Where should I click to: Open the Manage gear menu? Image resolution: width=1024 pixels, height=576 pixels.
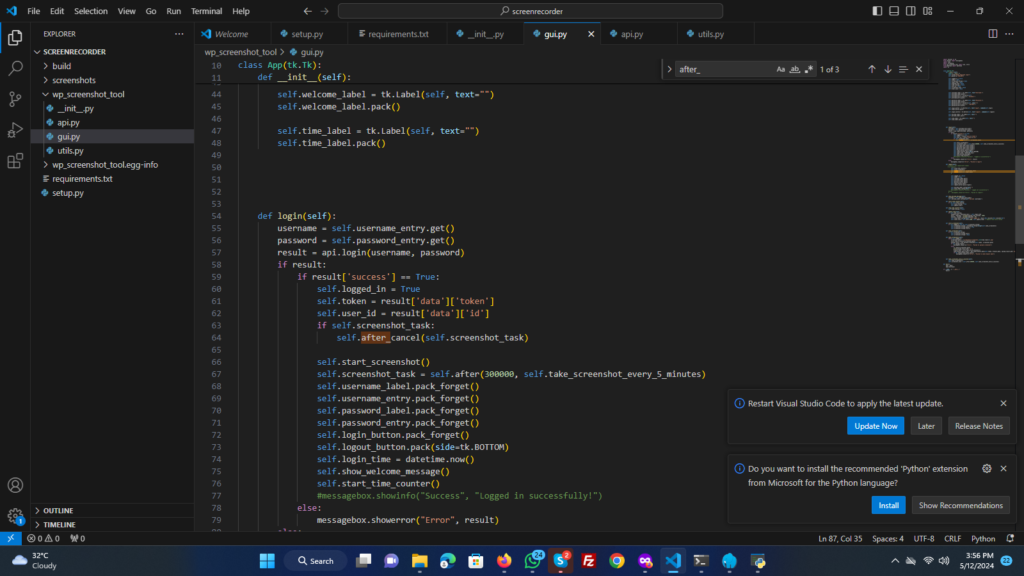point(15,517)
